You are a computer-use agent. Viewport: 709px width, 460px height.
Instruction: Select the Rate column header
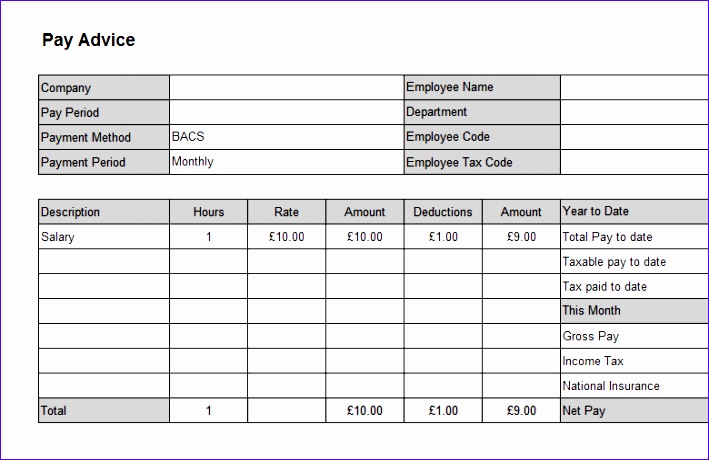tap(287, 212)
